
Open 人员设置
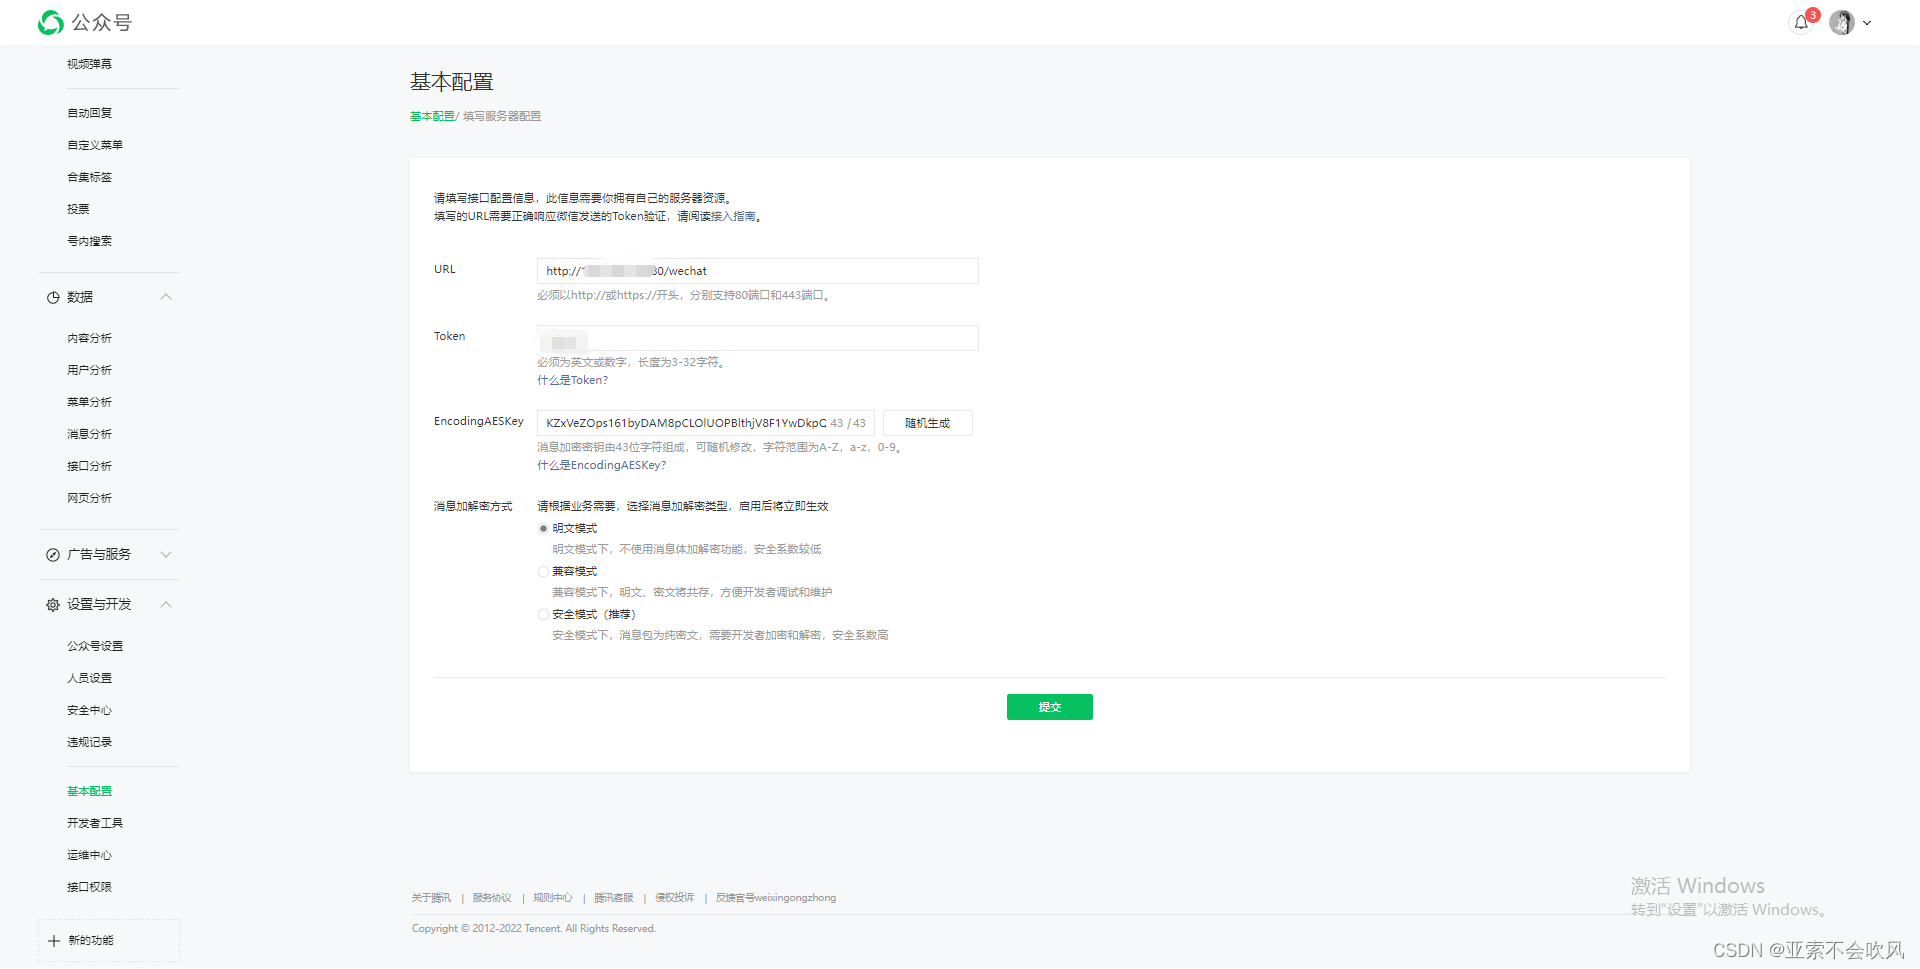[x=89, y=678]
